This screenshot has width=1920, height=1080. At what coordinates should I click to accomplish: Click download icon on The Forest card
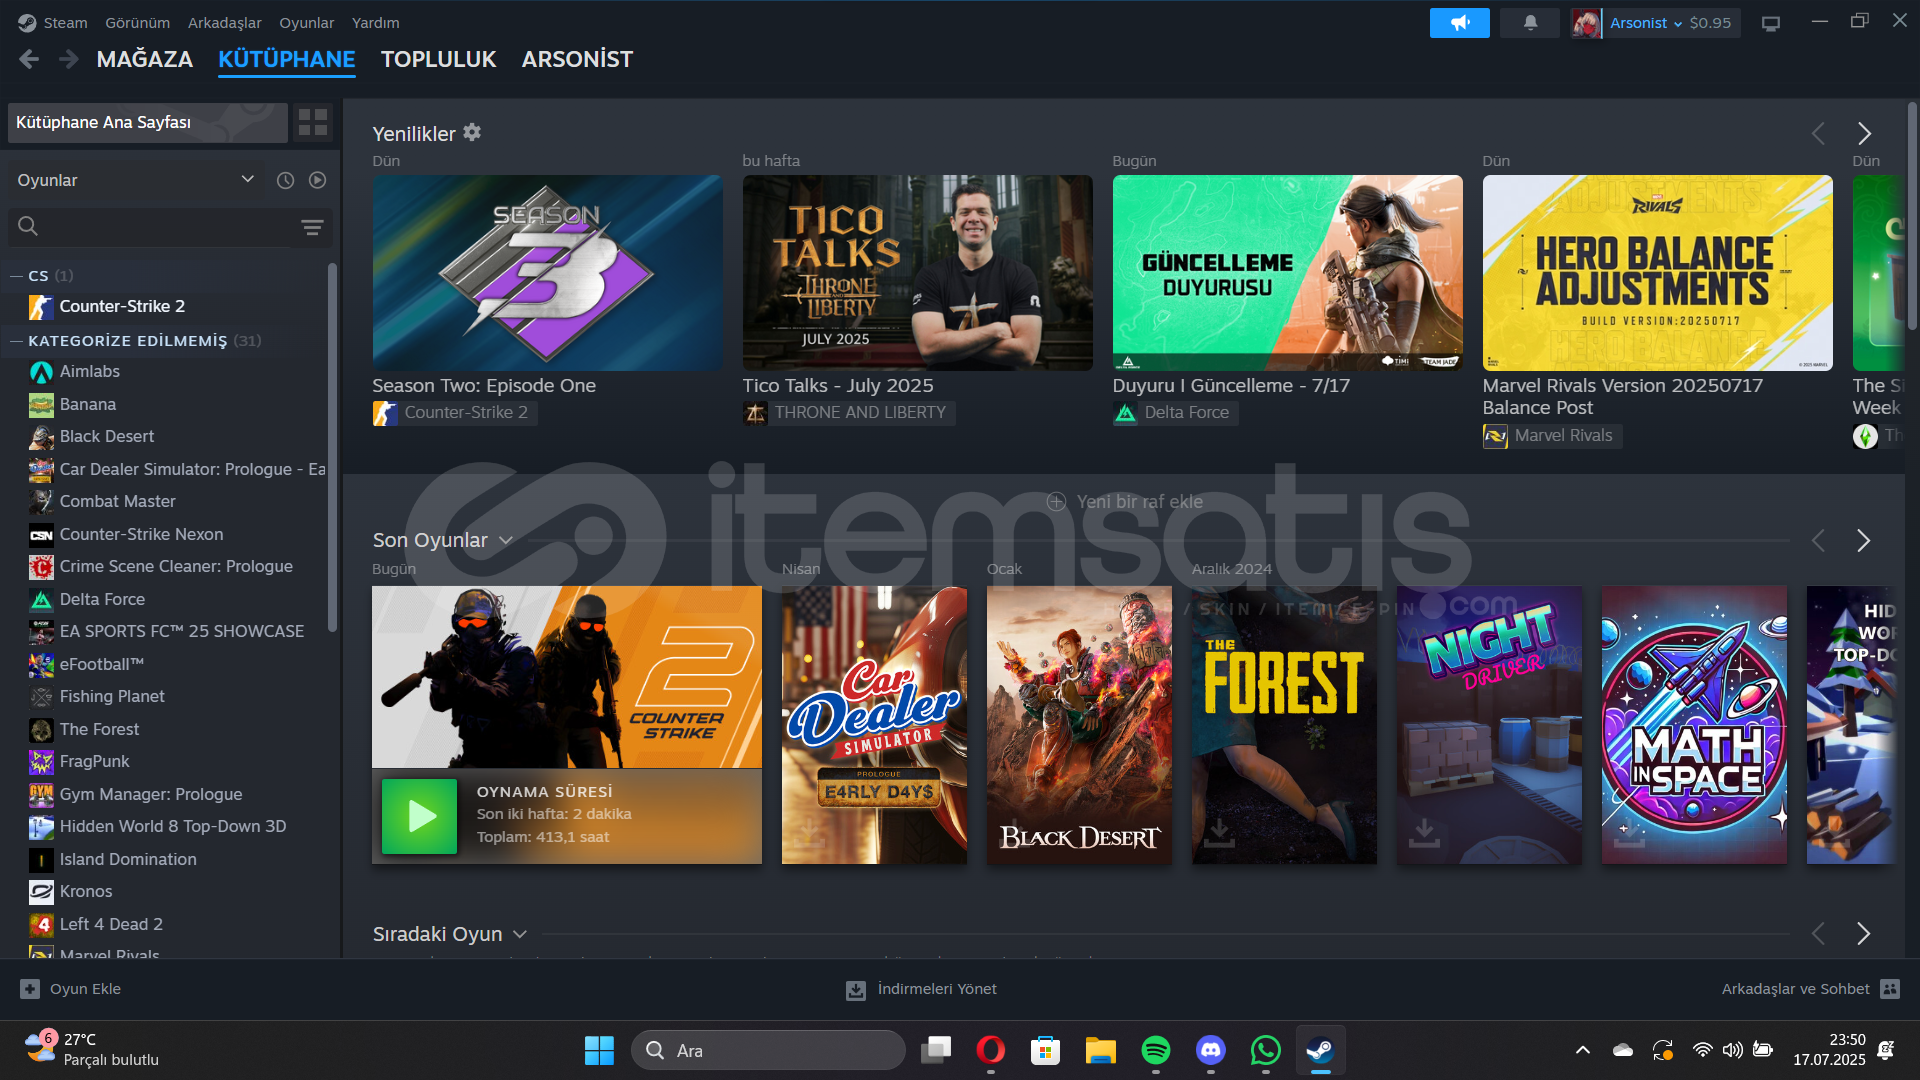click(1219, 832)
